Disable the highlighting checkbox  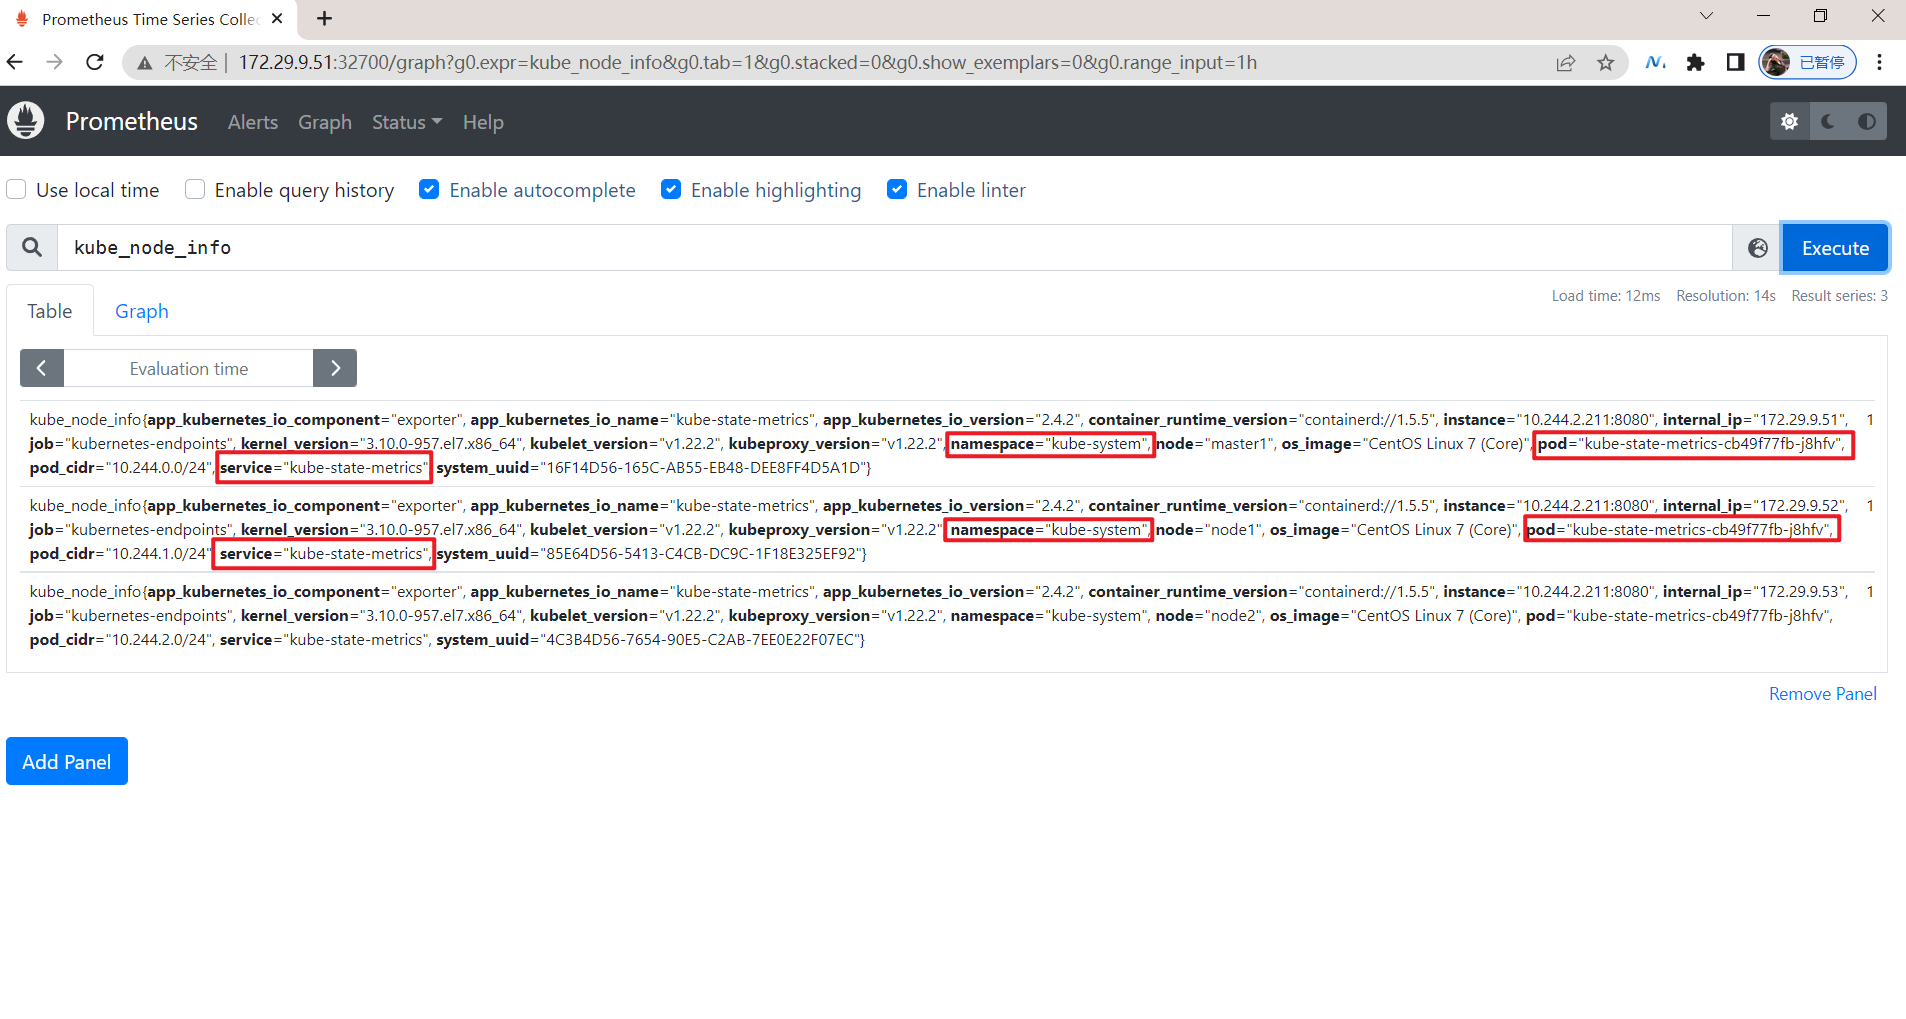point(671,189)
